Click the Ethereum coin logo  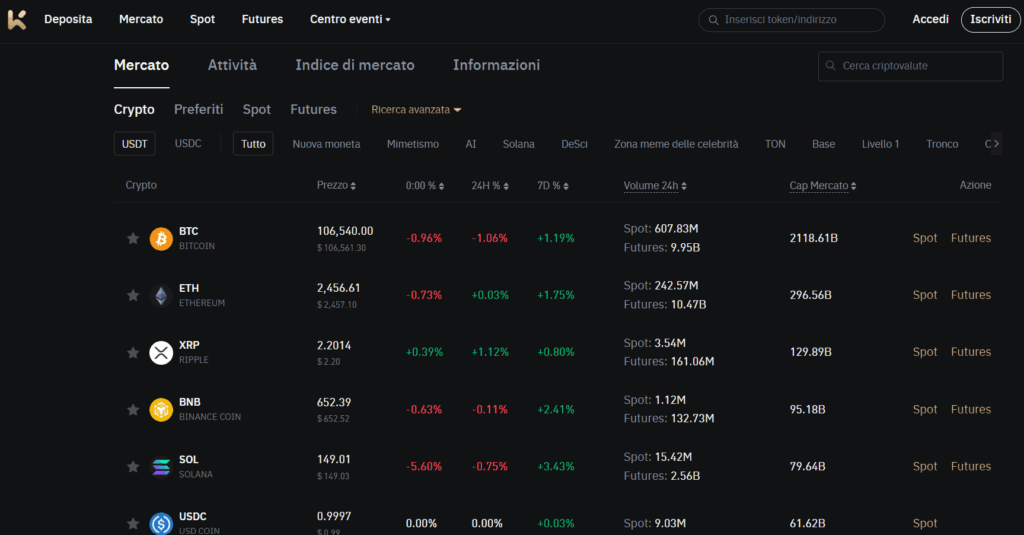(x=161, y=296)
